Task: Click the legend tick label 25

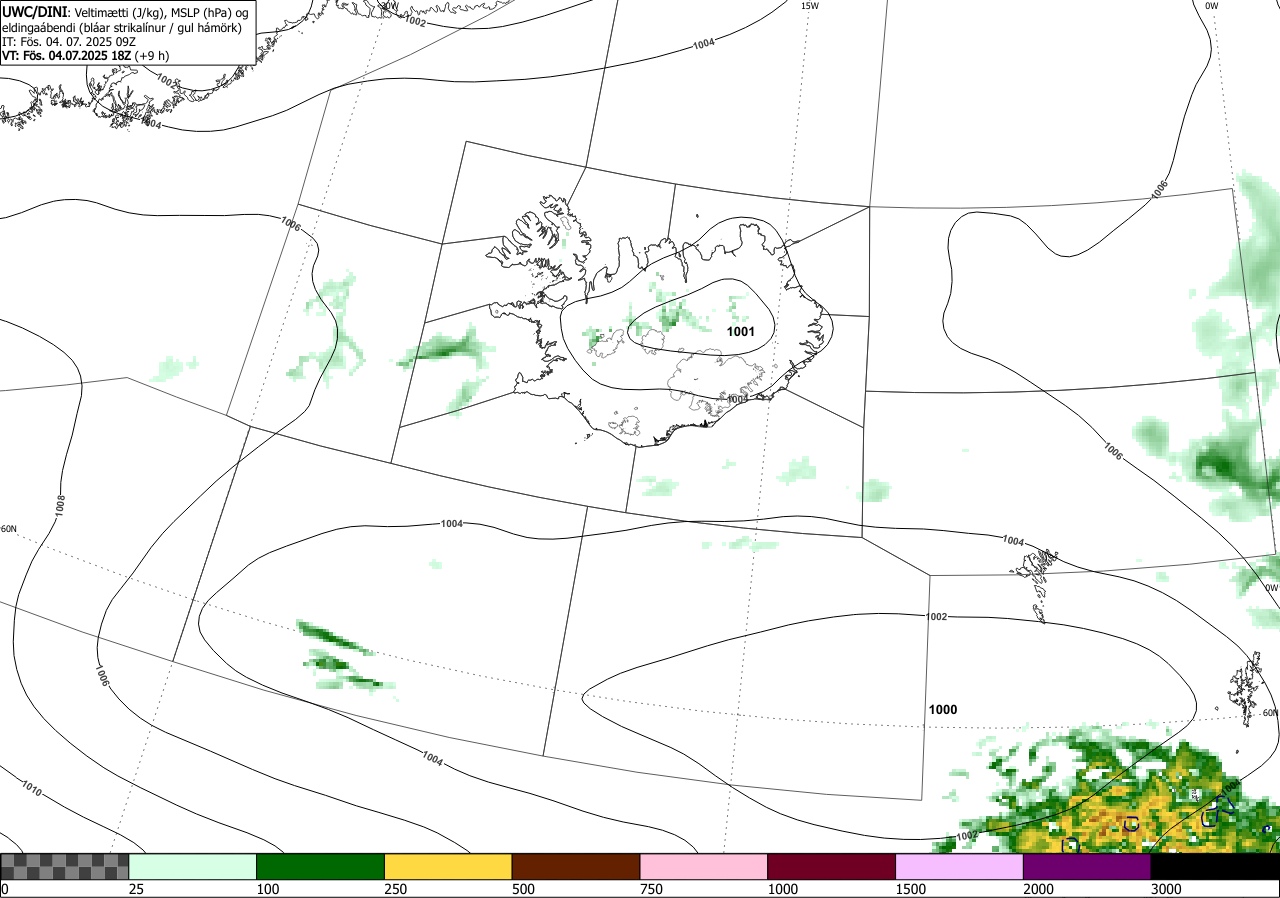Action: (x=136, y=889)
